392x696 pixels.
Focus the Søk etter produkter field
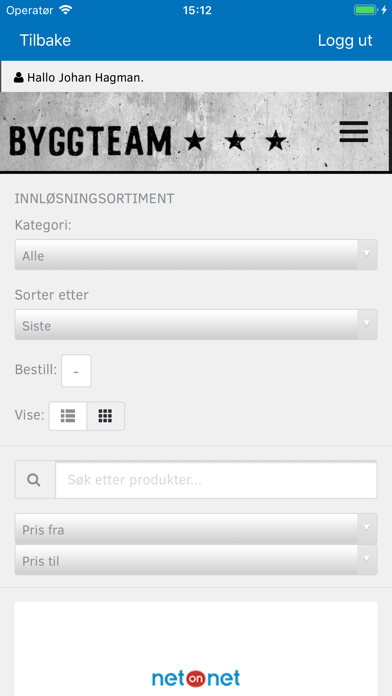coord(216,480)
